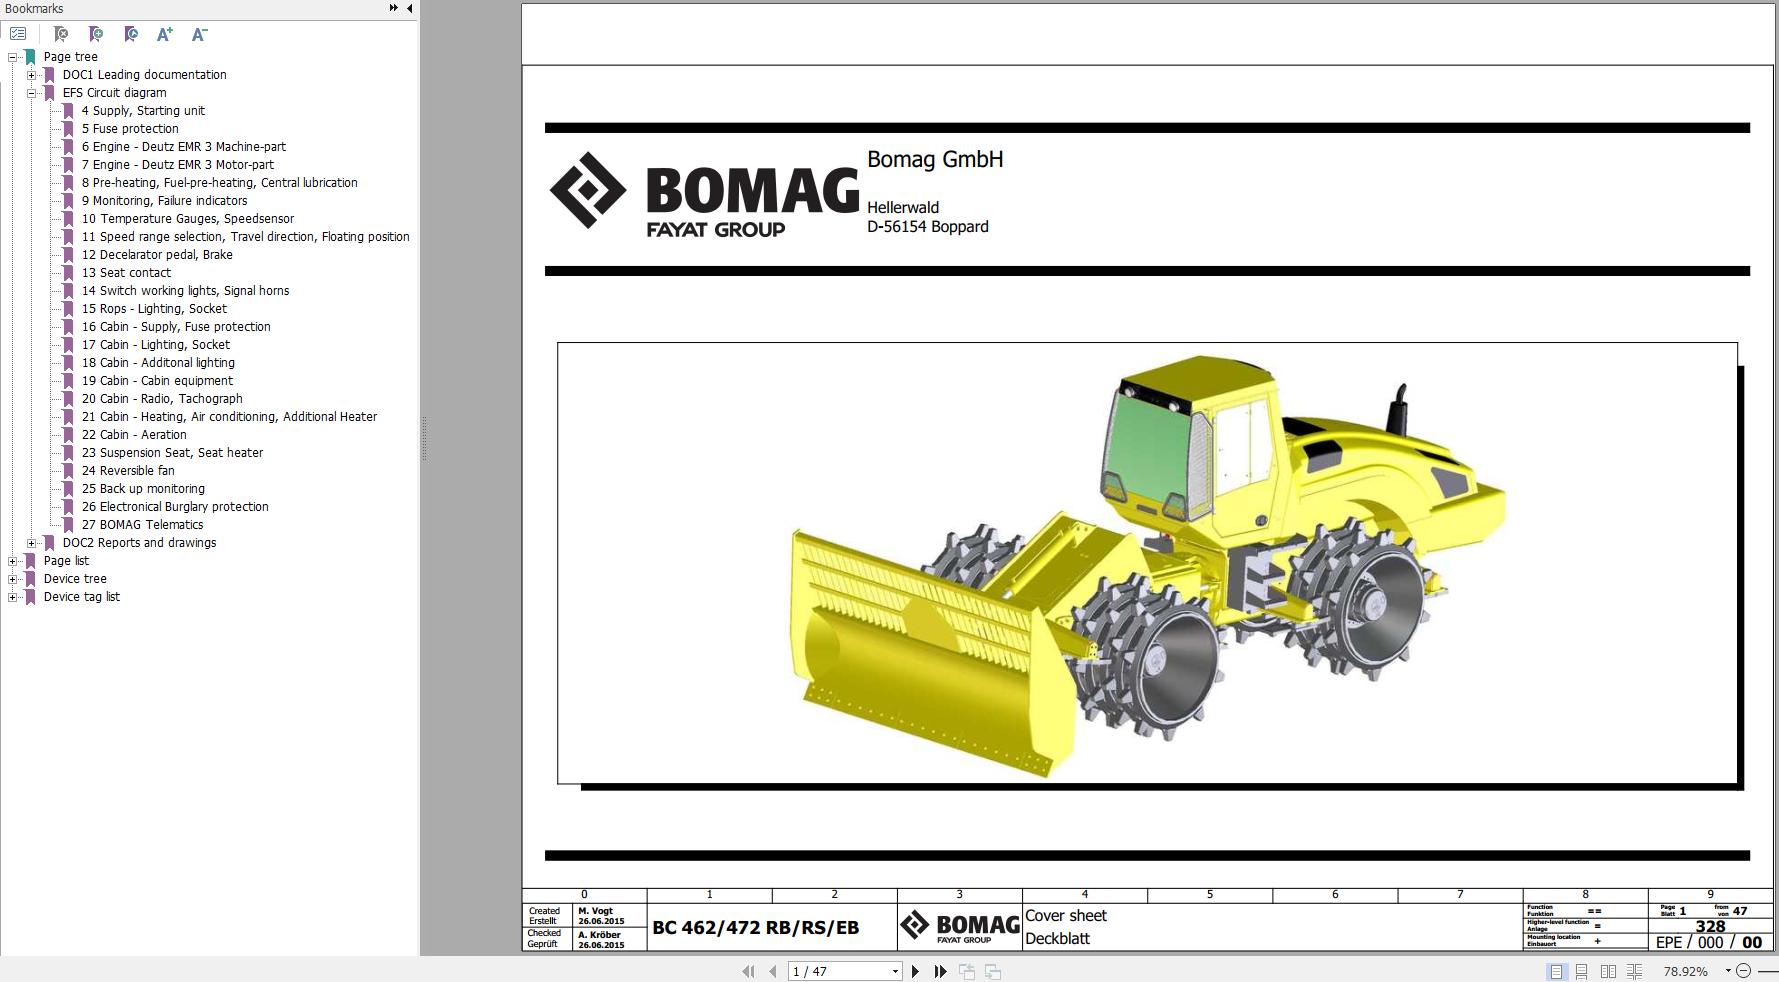Expand the Device tag list node
1779x982 pixels.
click(x=12, y=597)
